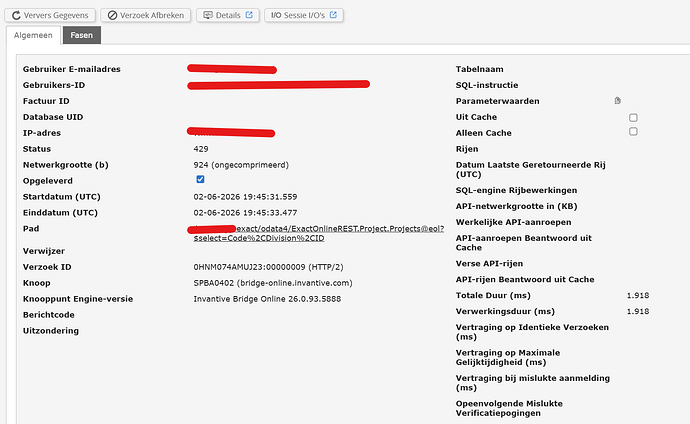Click the Rijen label
The width and height of the screenshot is (690, 424).
[x=467, y=149]
